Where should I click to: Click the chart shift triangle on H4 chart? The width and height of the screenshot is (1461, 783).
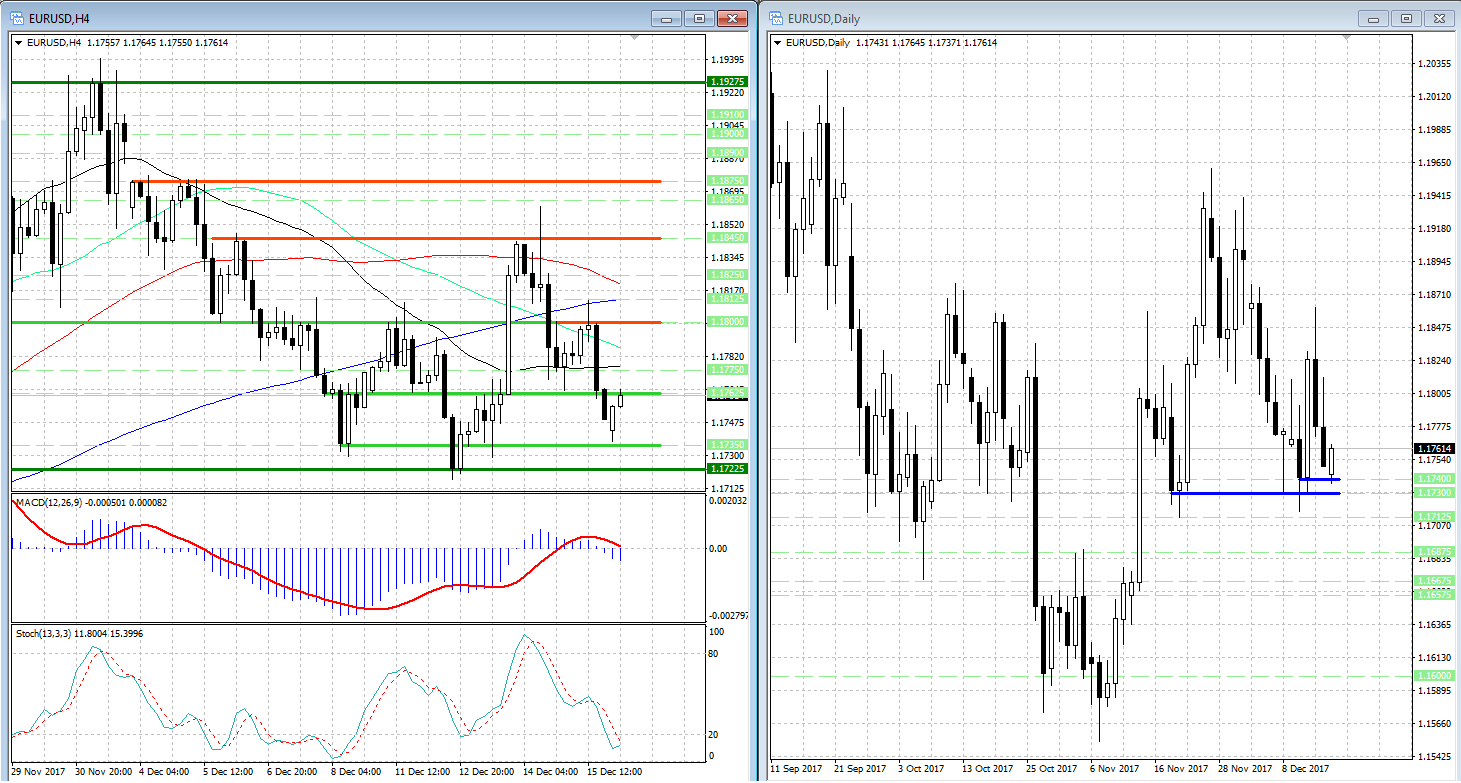tap(633, 38)
